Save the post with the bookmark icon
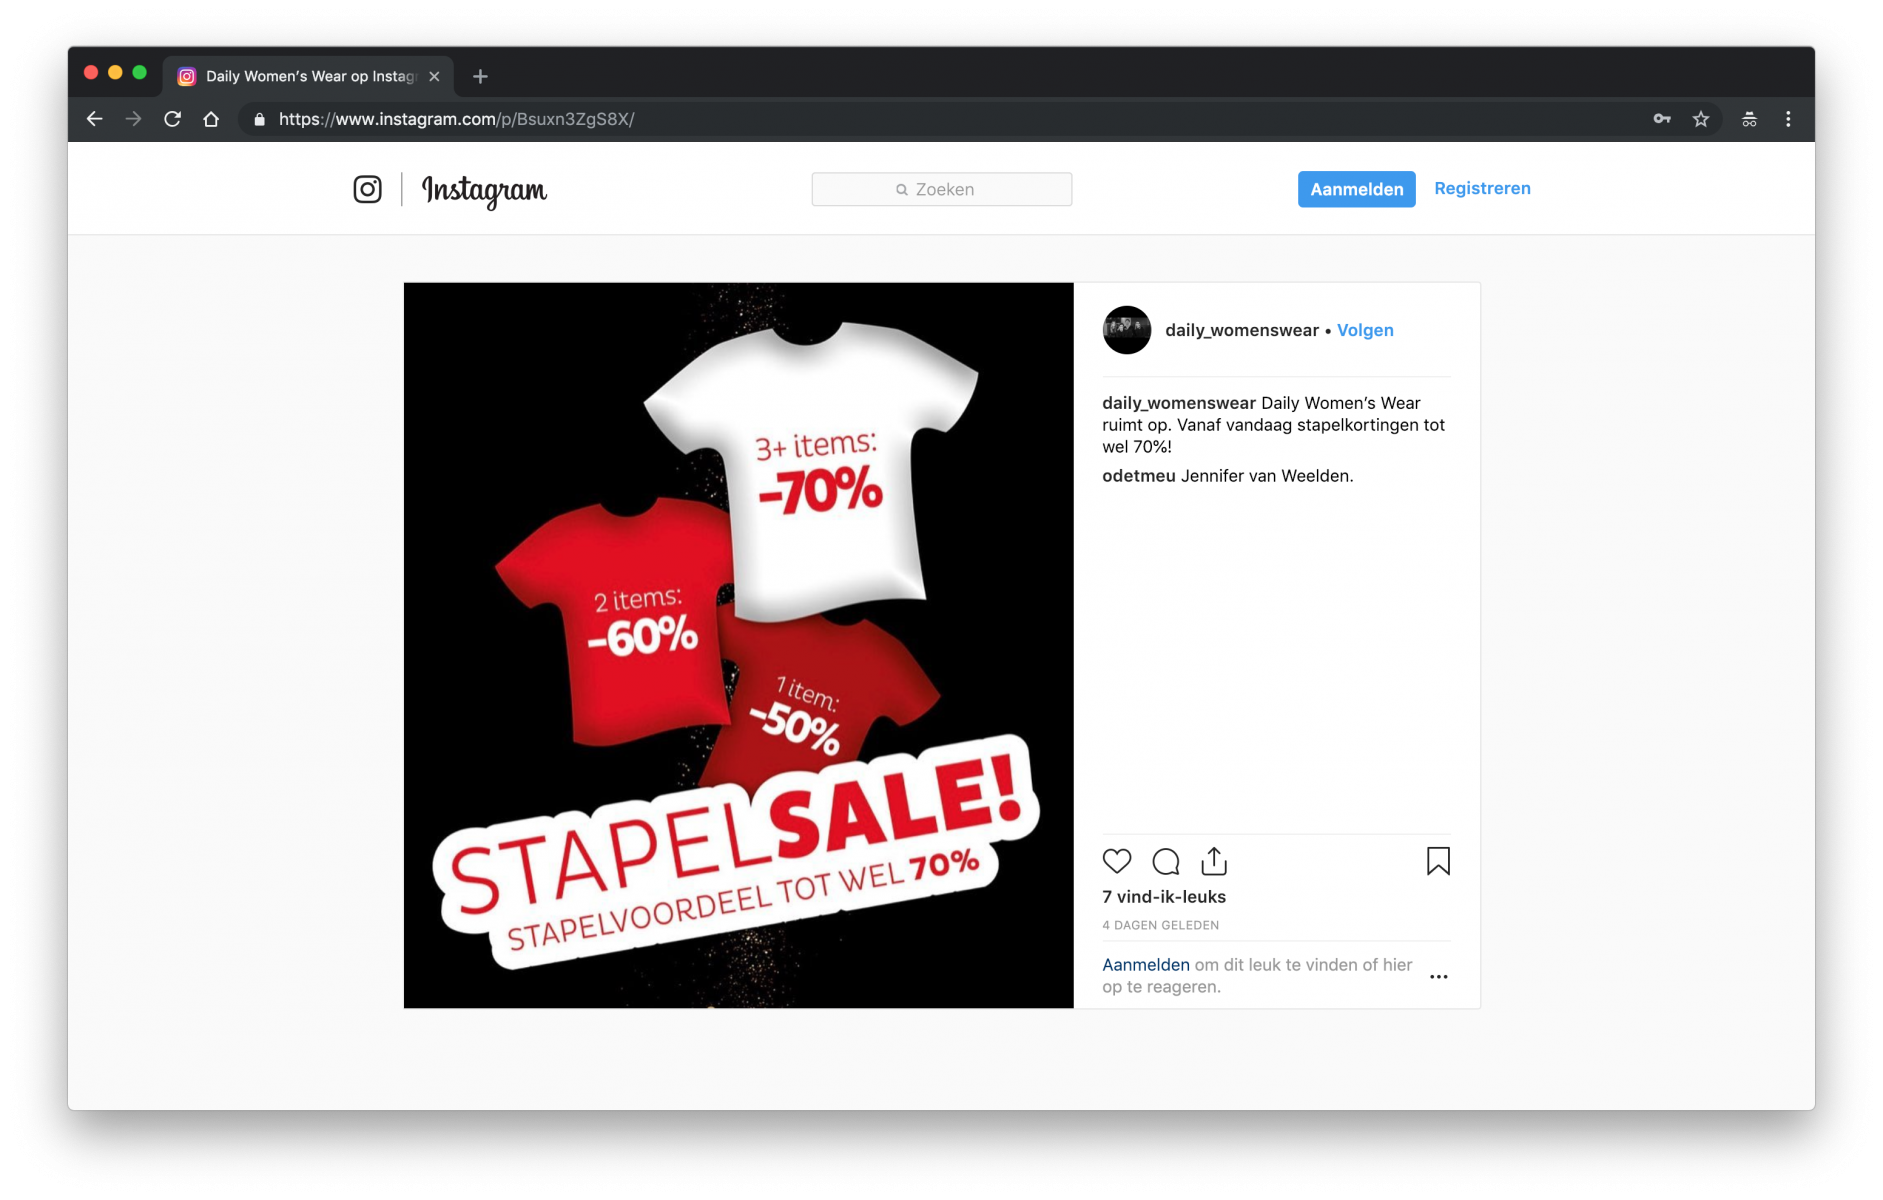This screenshot has width=1883, height=1200. click(1437, 861)
